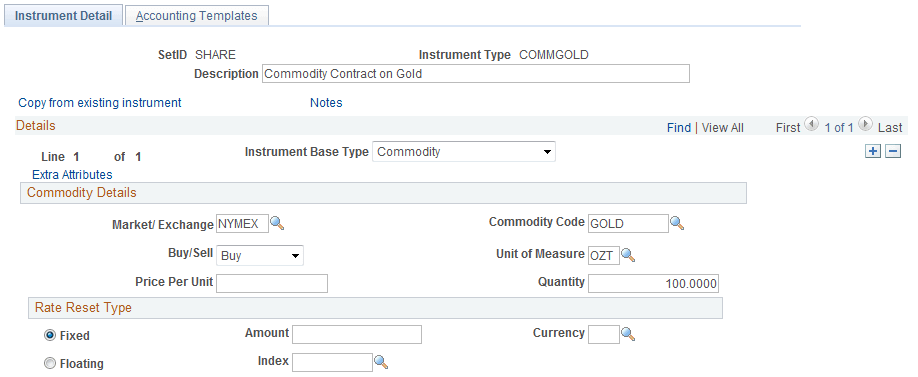Add a new row with plus icon
Screen dimensions: 918x377
pos(873,151)
